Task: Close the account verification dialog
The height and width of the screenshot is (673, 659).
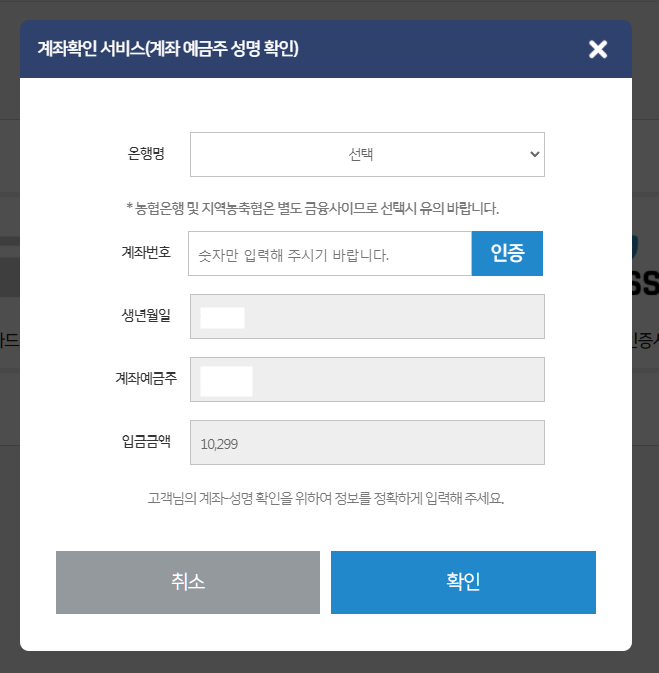Action: point(598,49)
